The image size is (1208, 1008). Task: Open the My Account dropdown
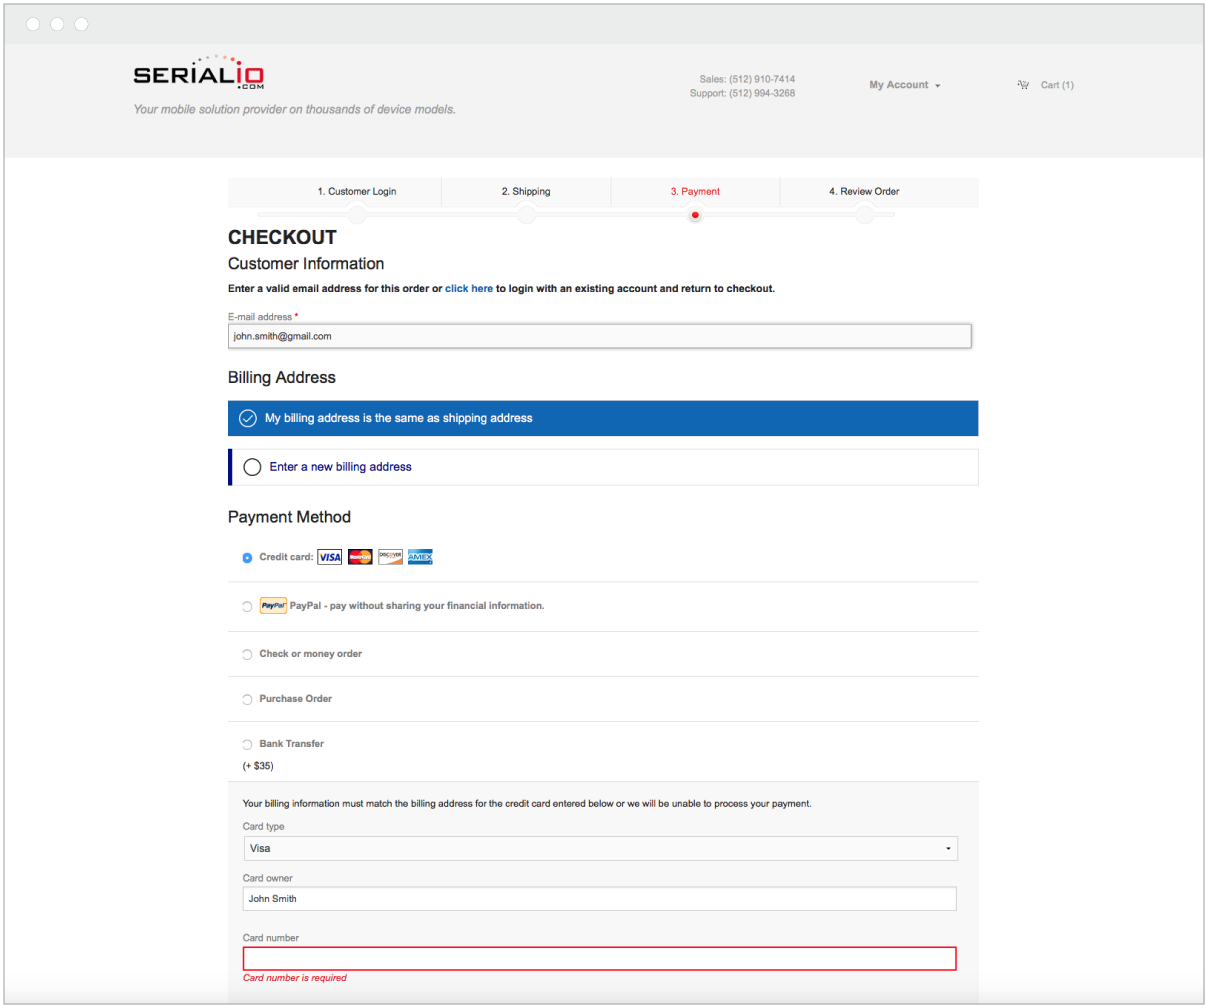(x=904, y=85)
